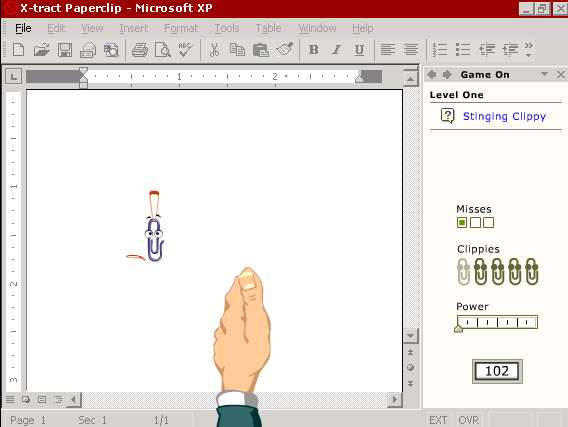Screen dimensions: 568x427
Task: Toggle Underline formatting button
Action: (359, 50)
